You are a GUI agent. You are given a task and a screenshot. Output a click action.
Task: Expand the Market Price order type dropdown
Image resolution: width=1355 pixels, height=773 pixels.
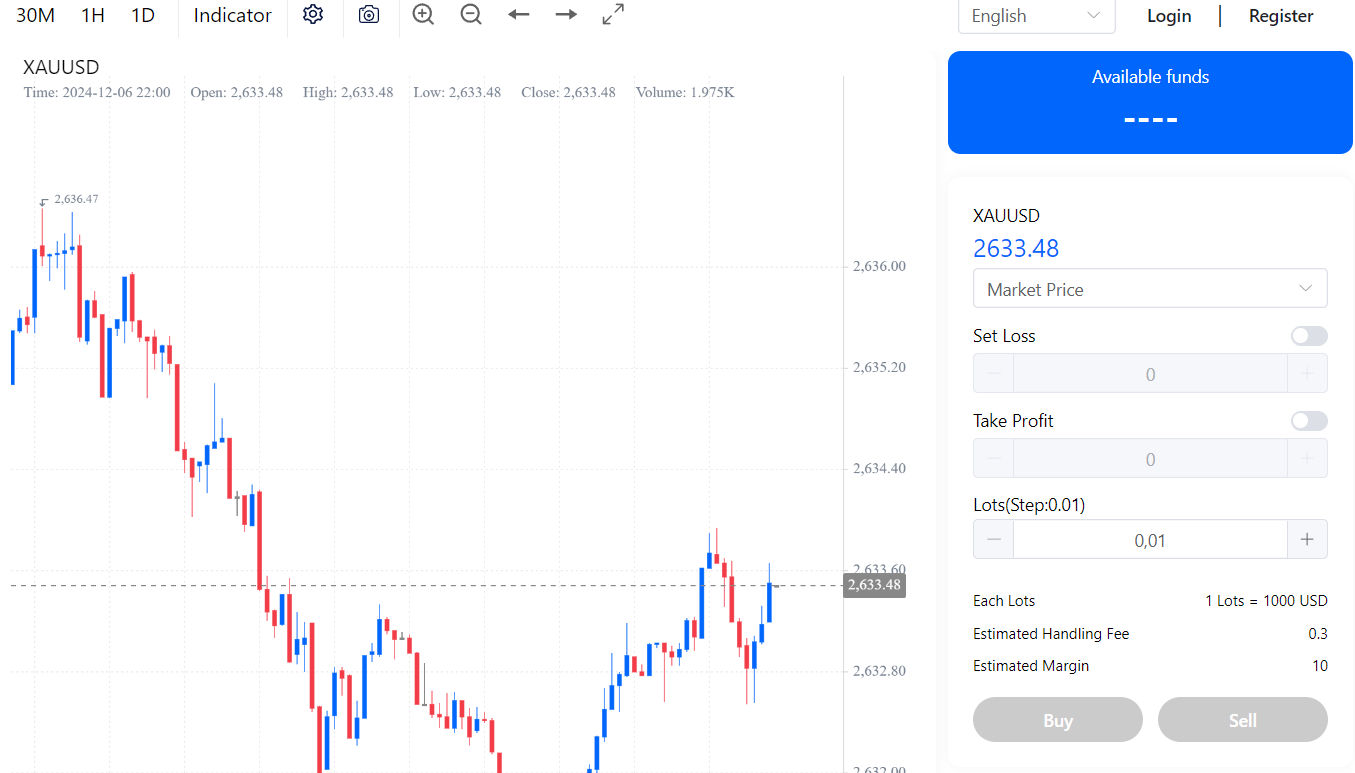1150,289
